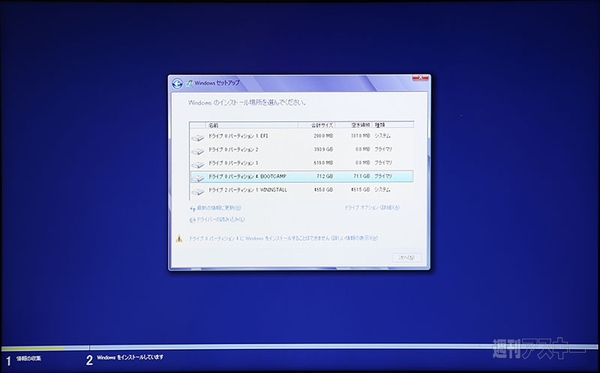Select the drive icon of Drive 0 Partition 2
The width and height of the screenshot is (600, 373).
pos(198,151)
